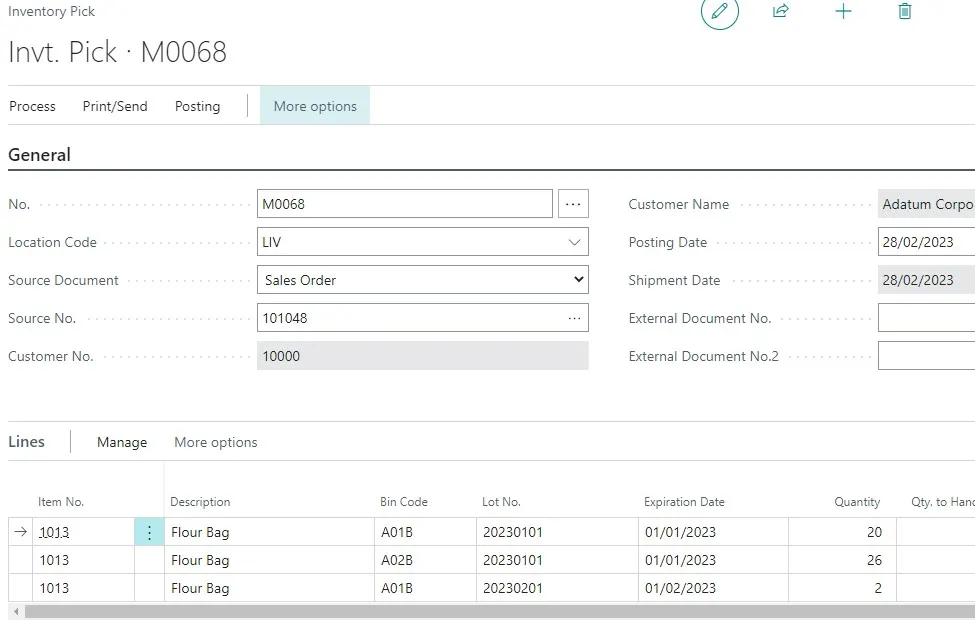Open the Source No. ellipsis lookup
The width and height of the screenshot is (975, 636).
(574, 318)
